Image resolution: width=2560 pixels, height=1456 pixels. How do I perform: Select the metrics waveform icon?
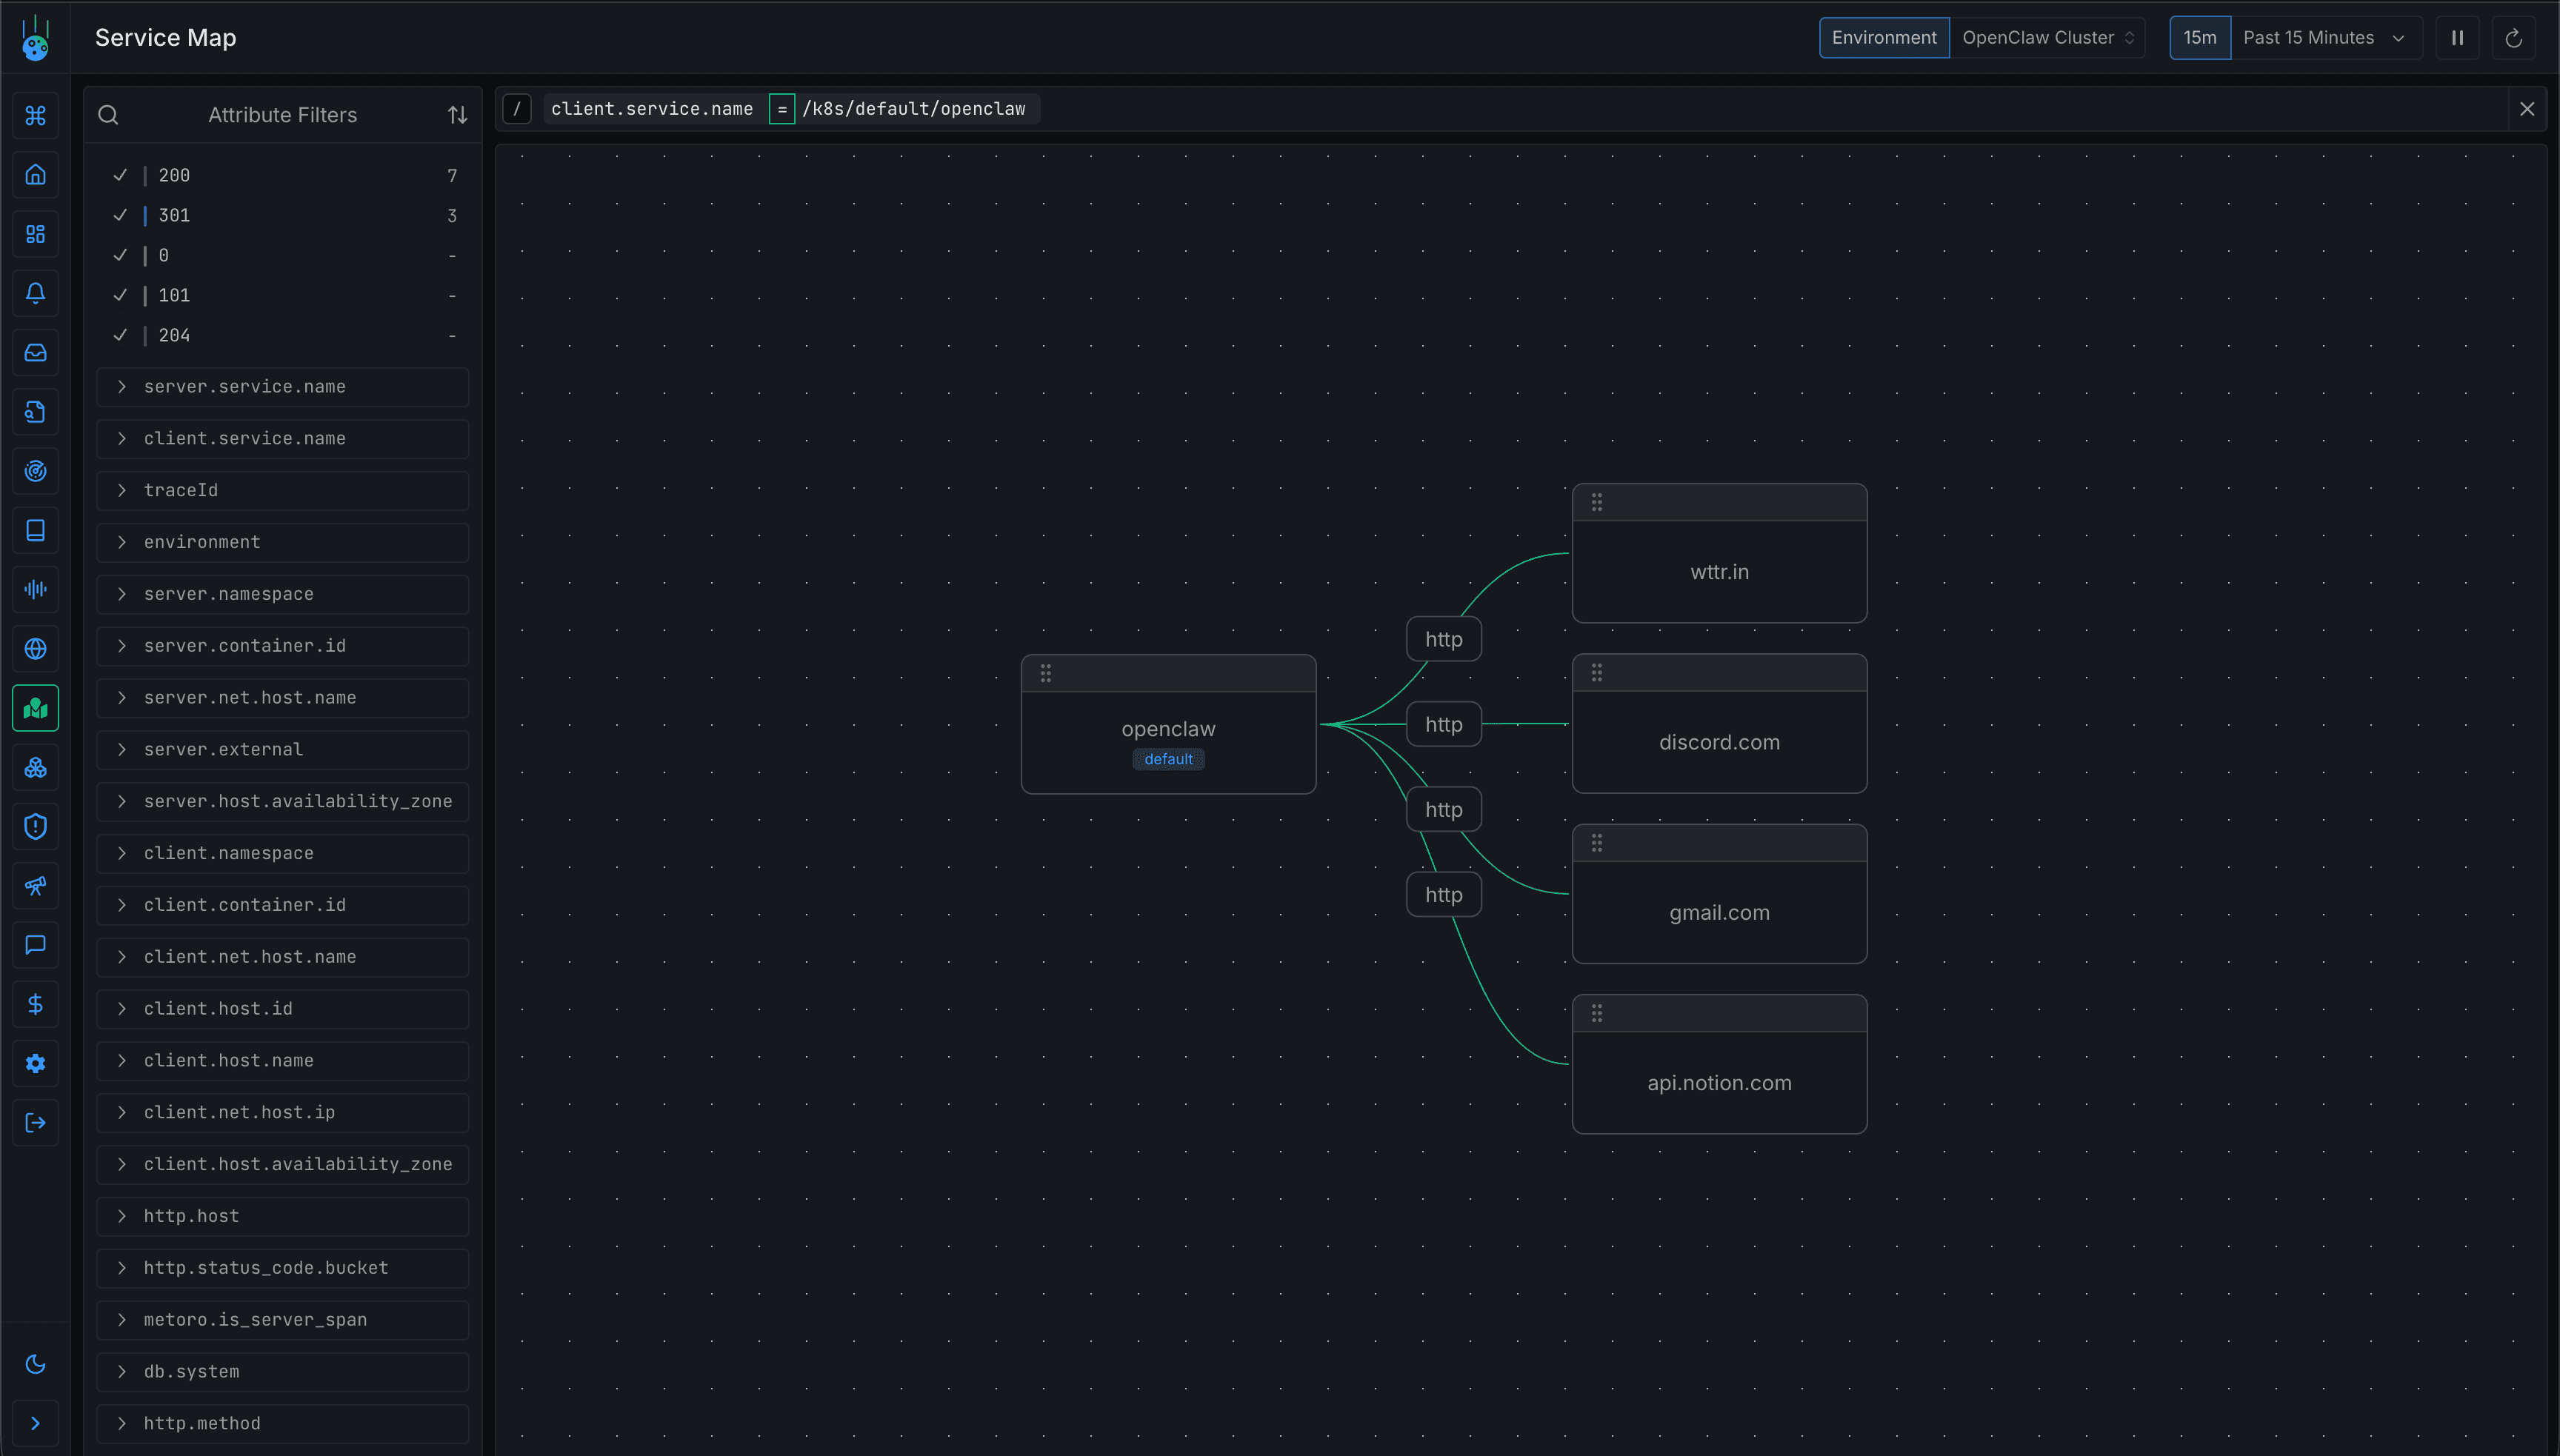pyautogui.click(x=36, y=589)
